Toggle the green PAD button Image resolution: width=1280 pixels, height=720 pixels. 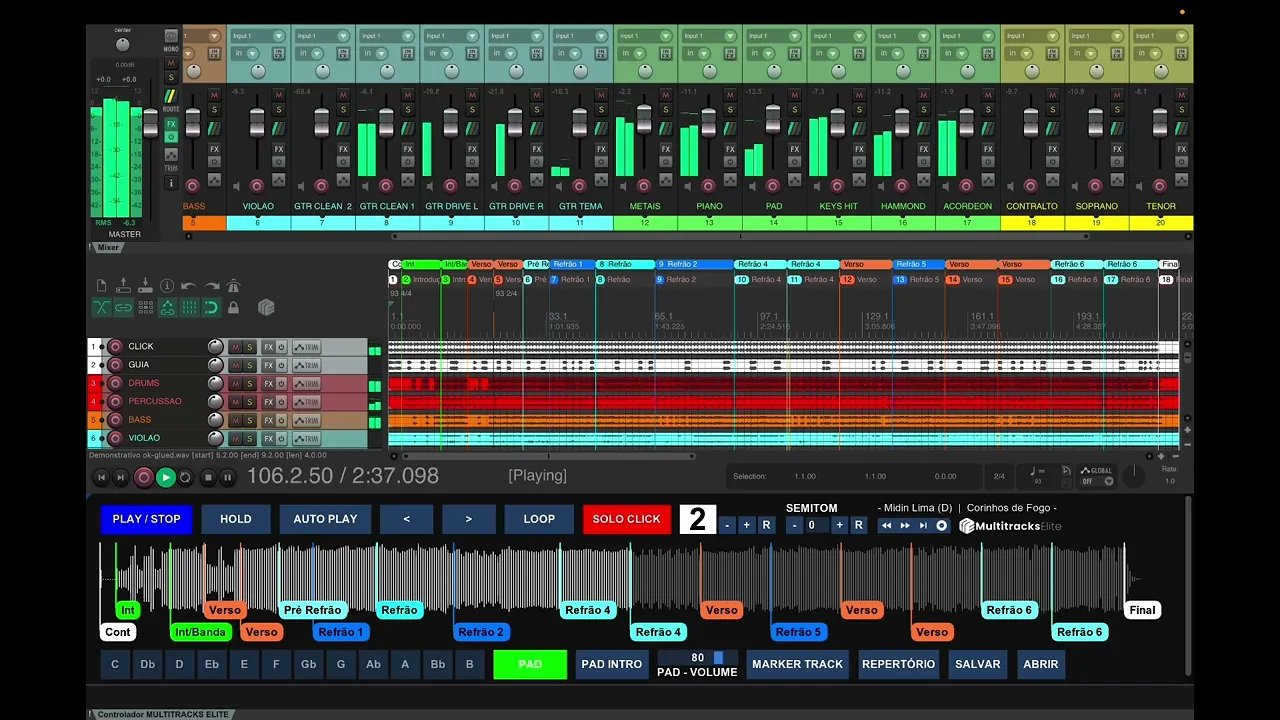(530, 664)
